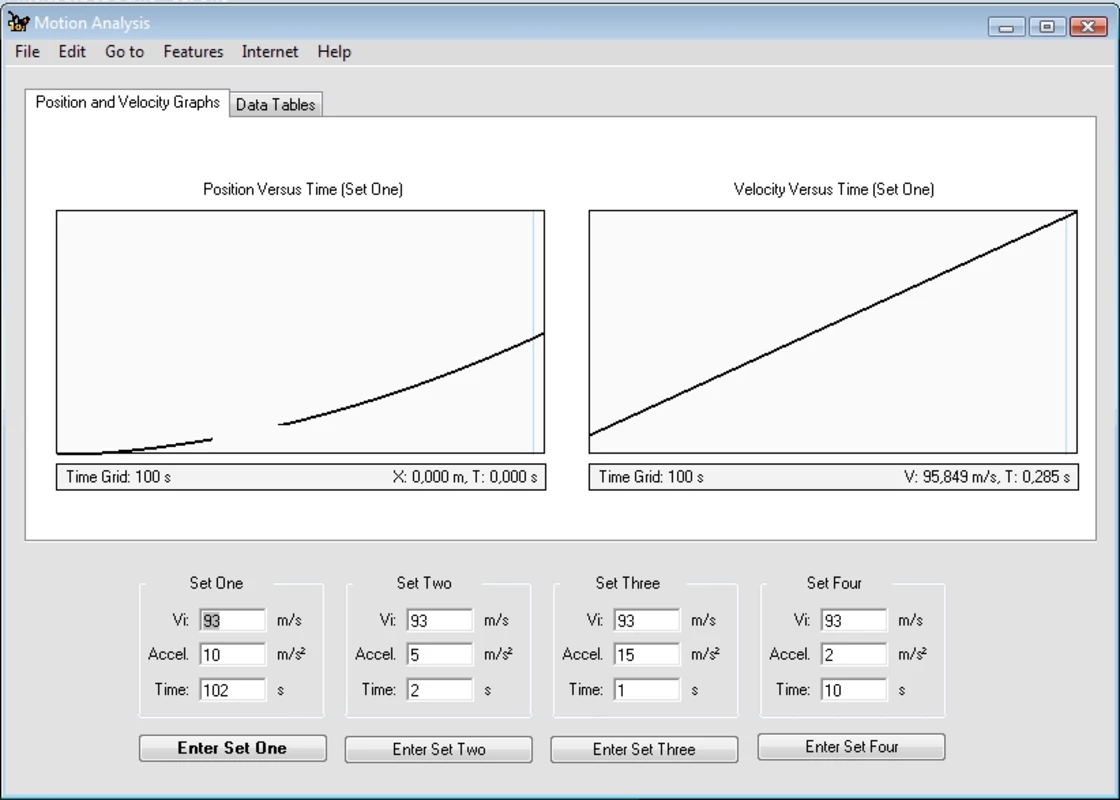Screen dimensions: 1120x800
Task: Click the 'Set Four' group label
Action: [834, 583]
